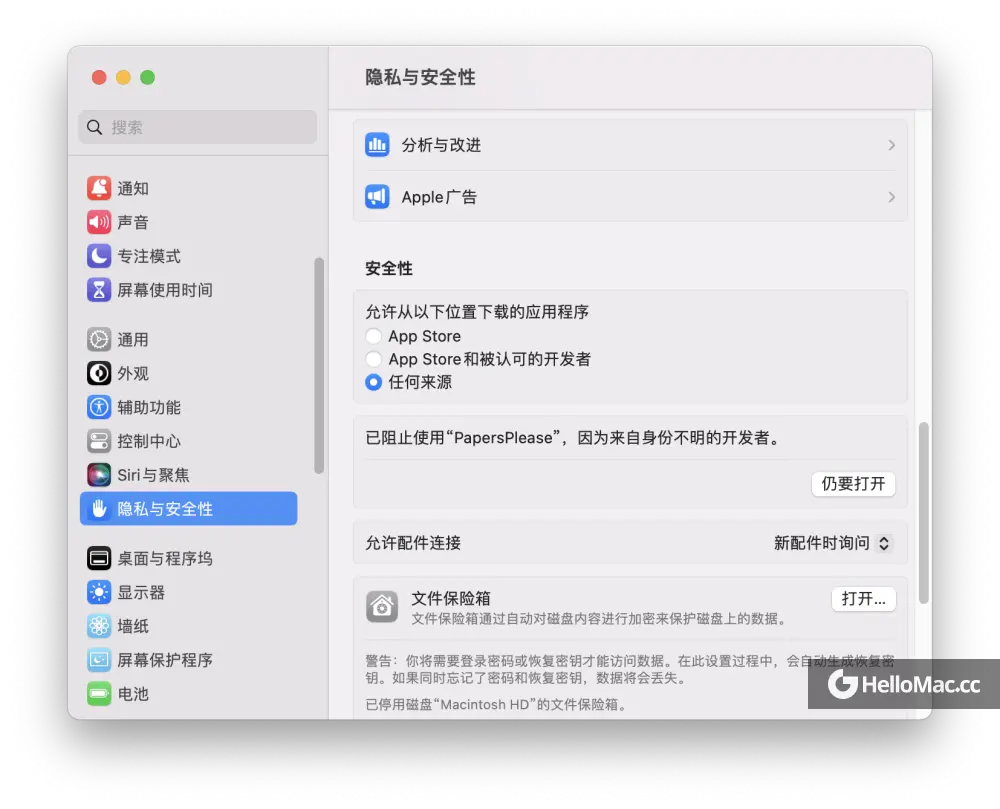Expand the Apple 广告 row chevron
Image resolution: width=1000 pixels, height=809 pixels.
(x=891, y=197)
